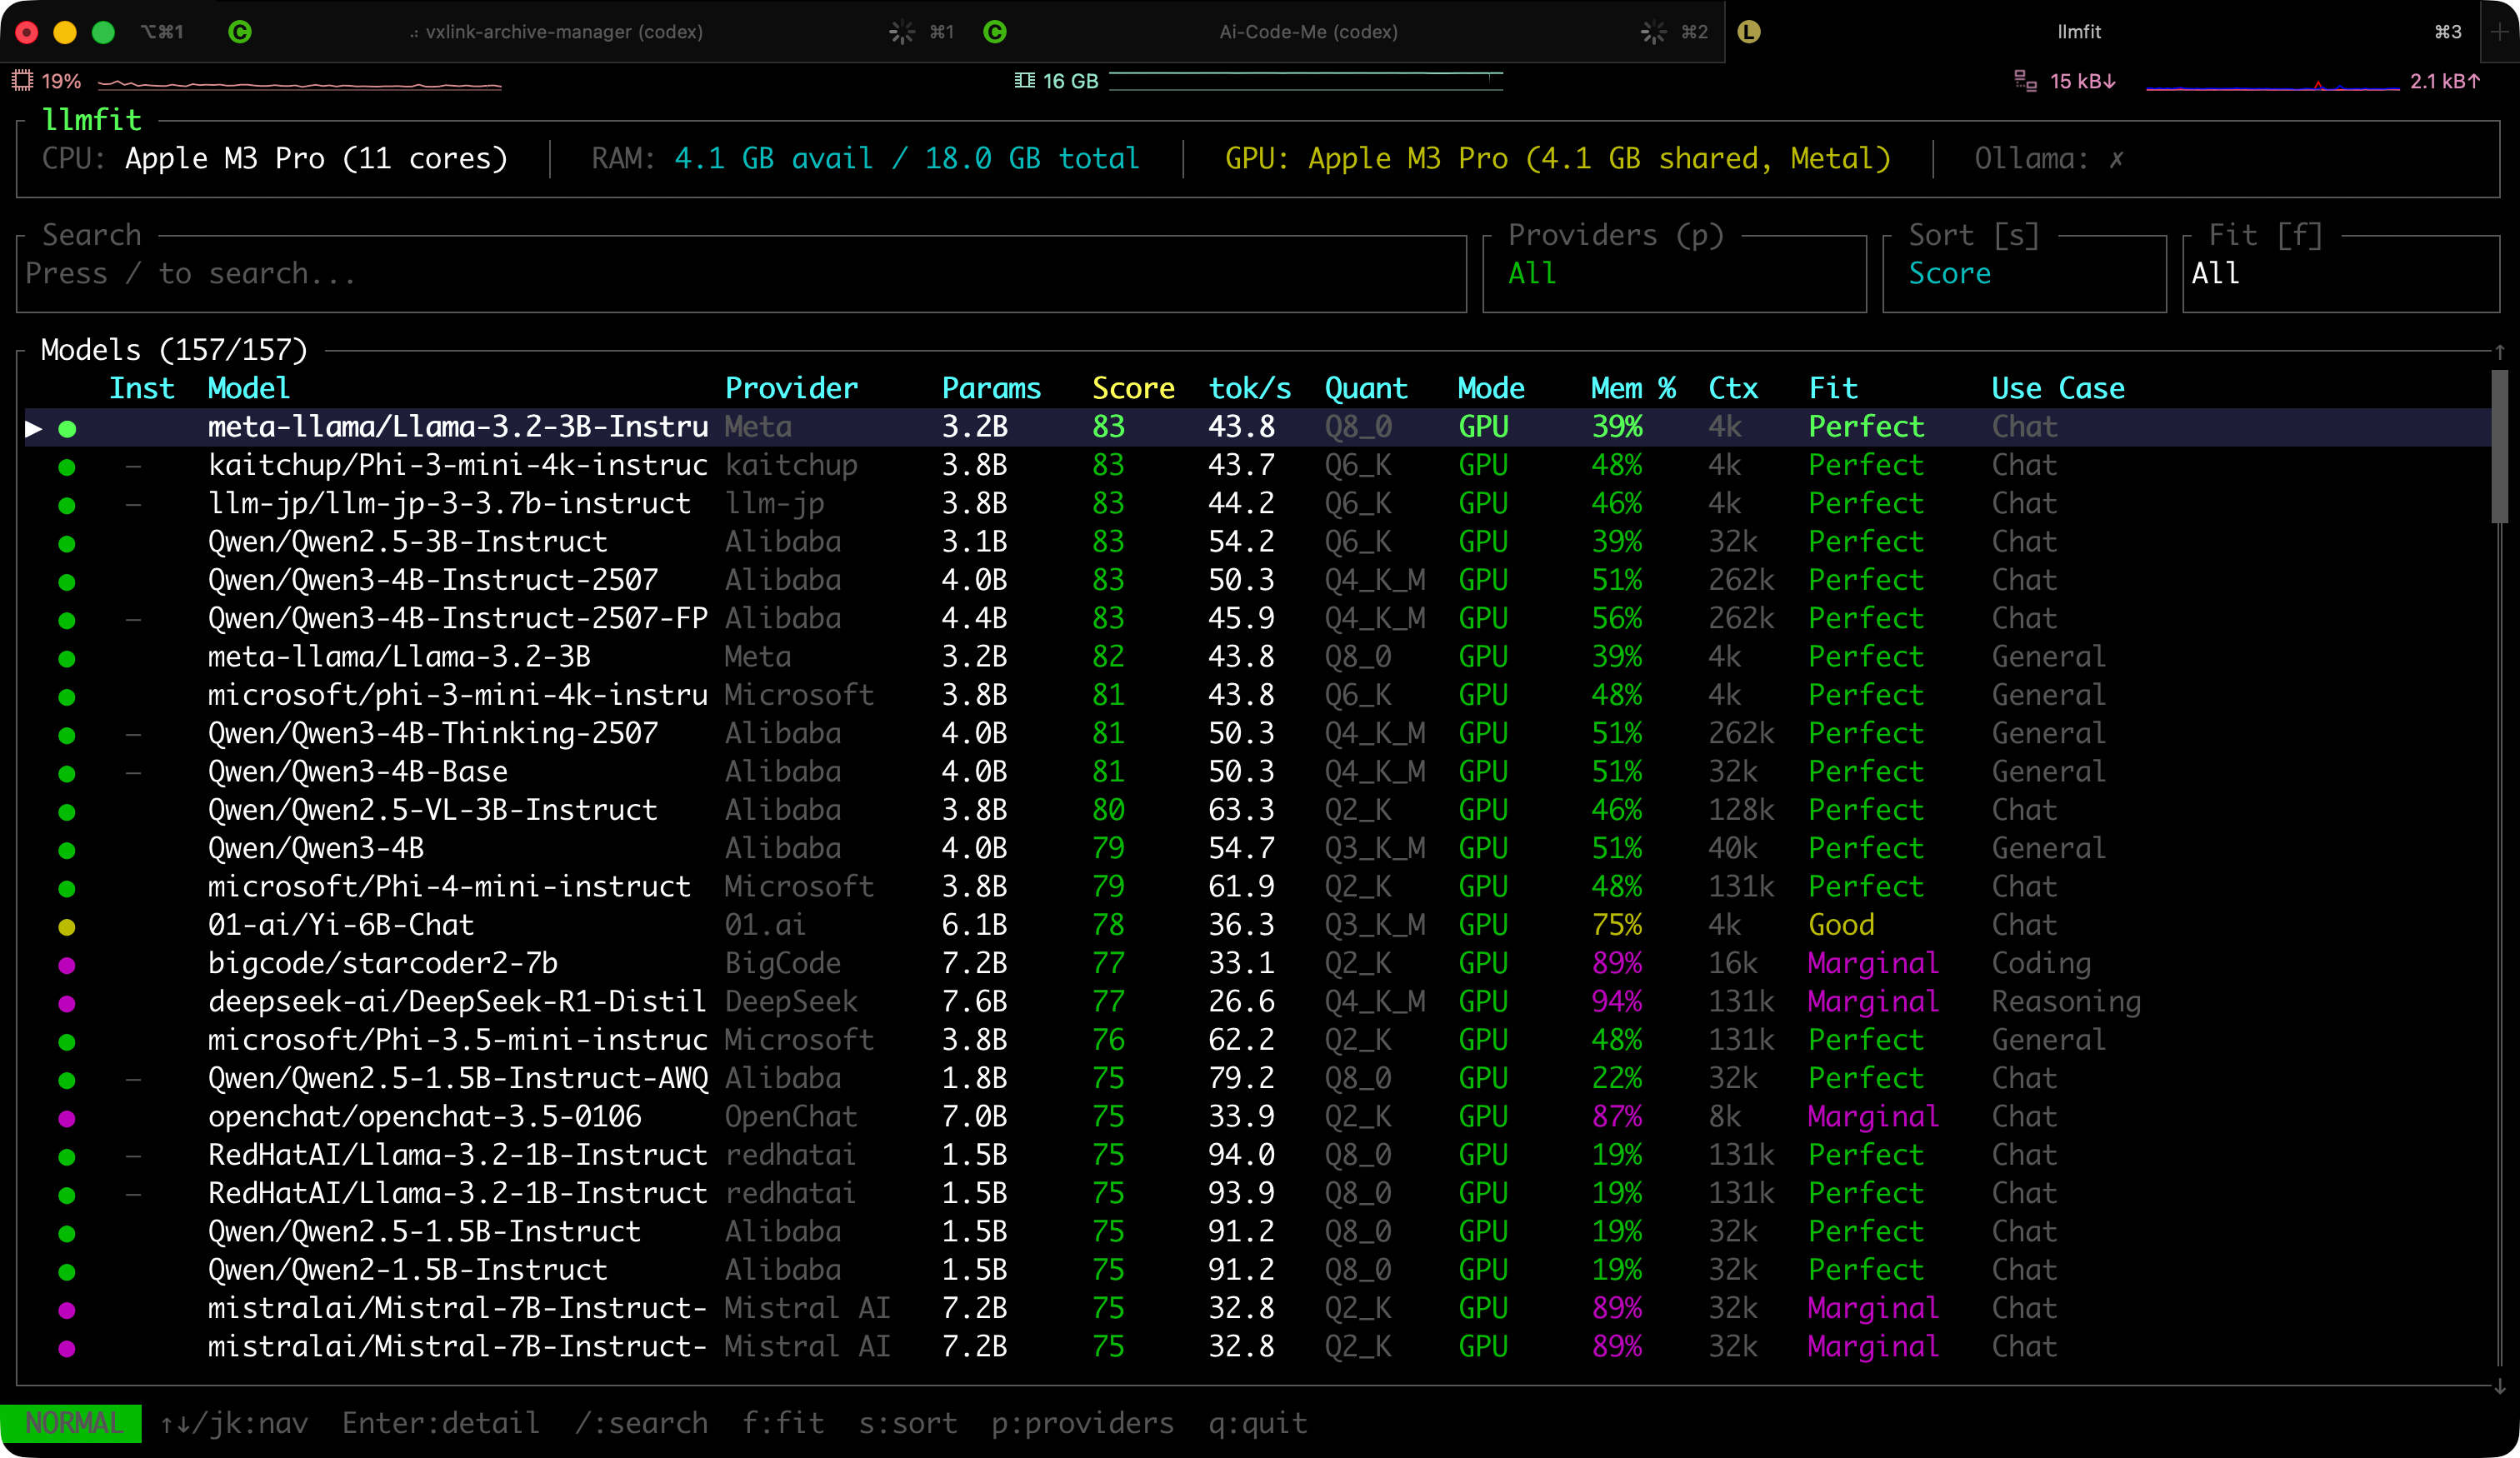Click green status dot for meta-llama/Llama-3.2-3B General row
Screen dimensions: 2520x1458
coord(67,658)
